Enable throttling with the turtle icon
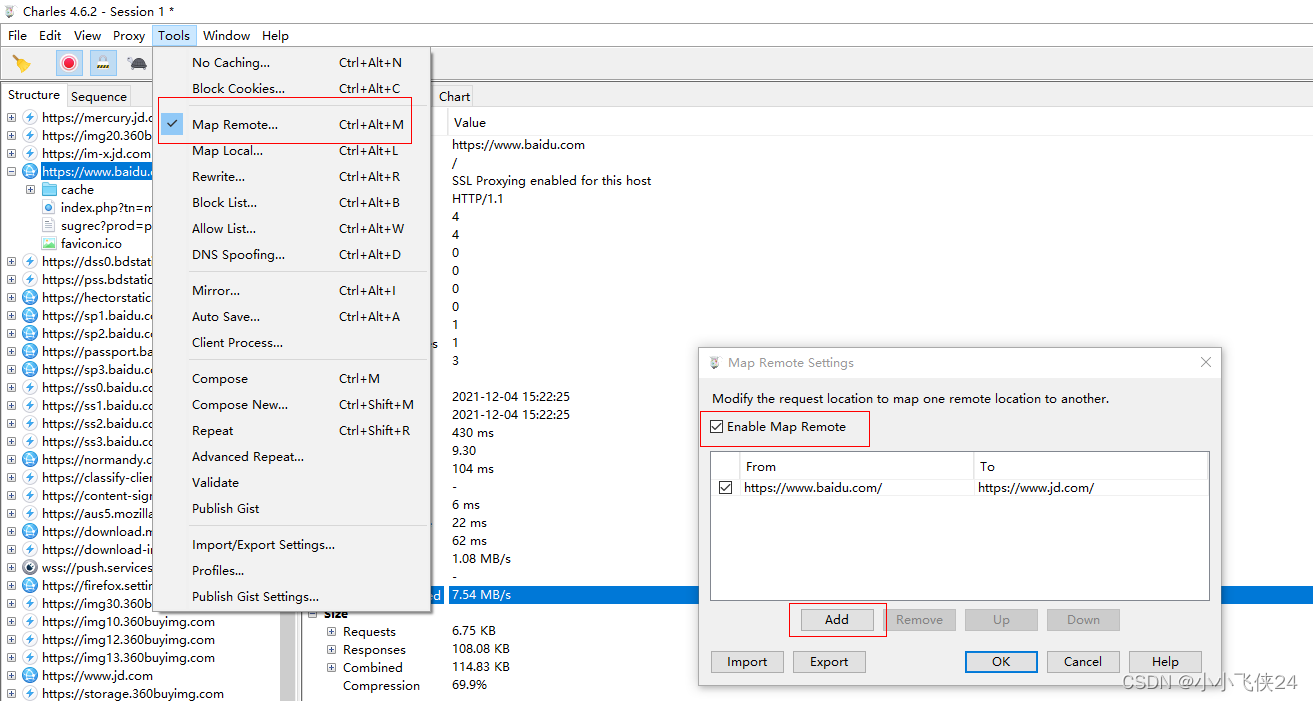Image resolution: width=1313 pixels, height=701 pixels. (137, 64)
